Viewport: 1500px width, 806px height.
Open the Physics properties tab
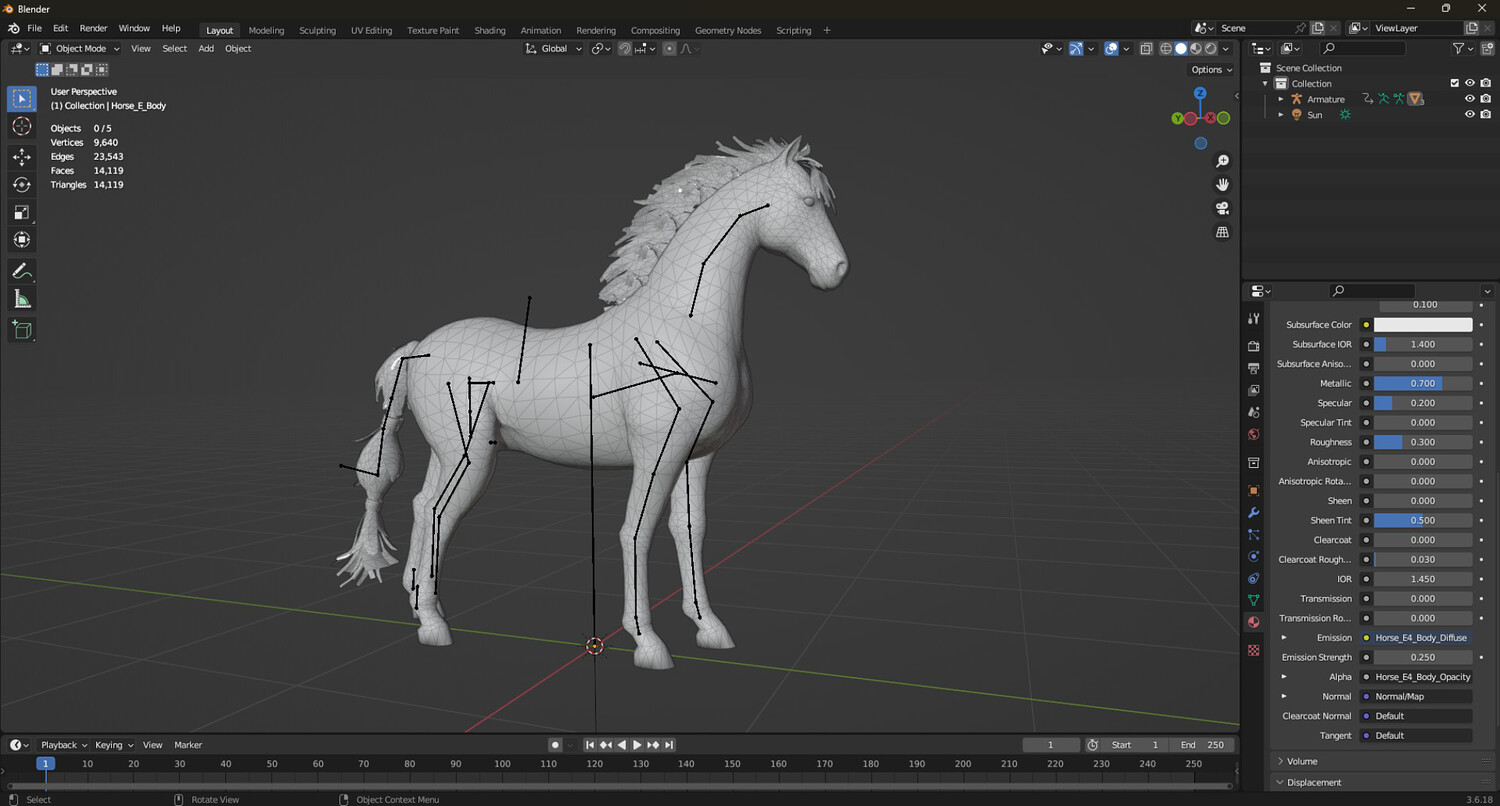click(1254, 556)
